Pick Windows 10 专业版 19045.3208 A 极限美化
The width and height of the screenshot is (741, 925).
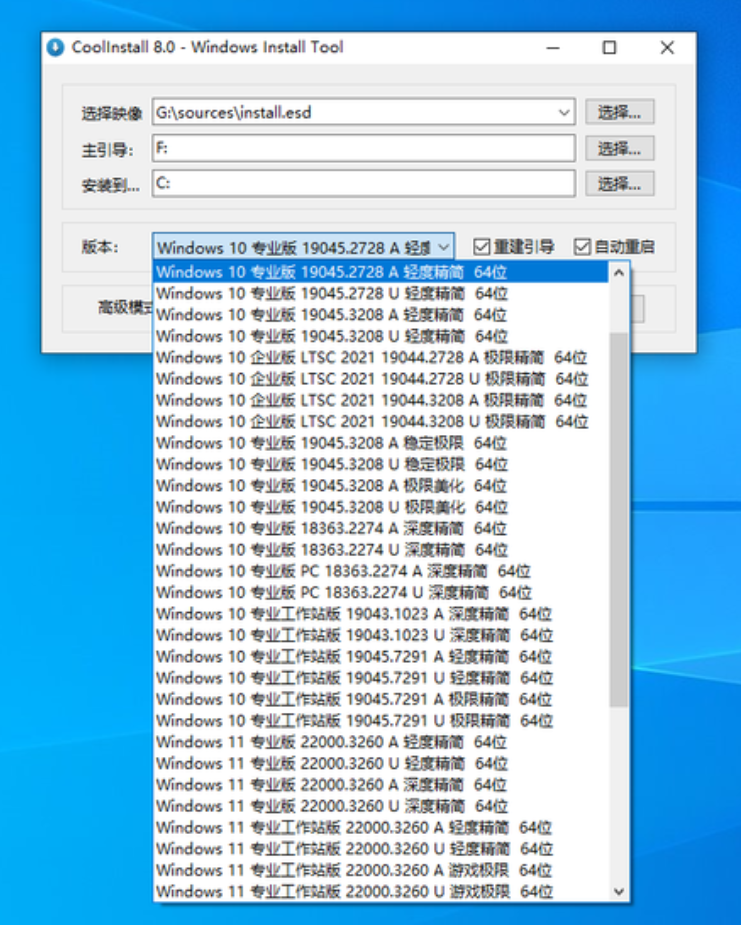[x=381, y=486]
